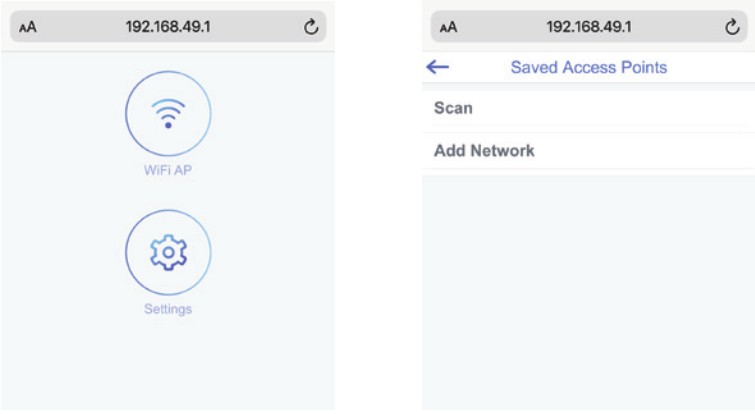Click empty row space right of Add Network
755x414 pixels.
click(x=650, y=151)
